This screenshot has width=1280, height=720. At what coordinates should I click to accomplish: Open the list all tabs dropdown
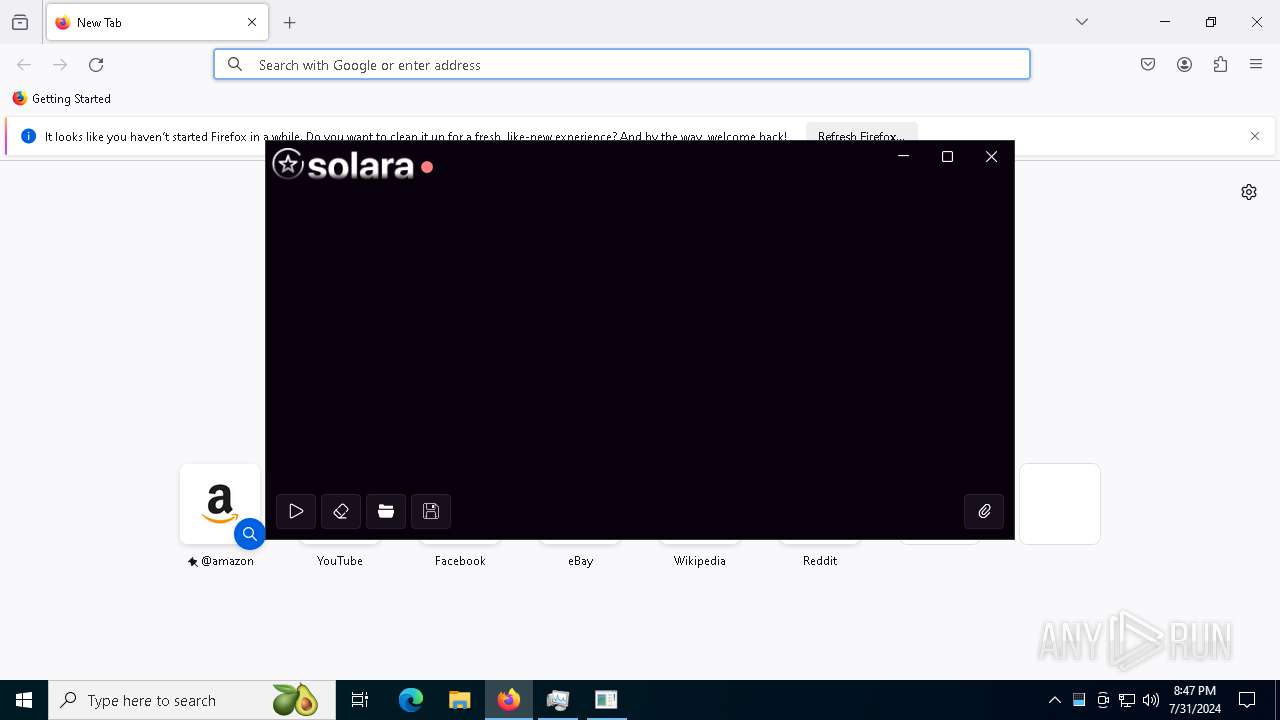pos(1082,22)
